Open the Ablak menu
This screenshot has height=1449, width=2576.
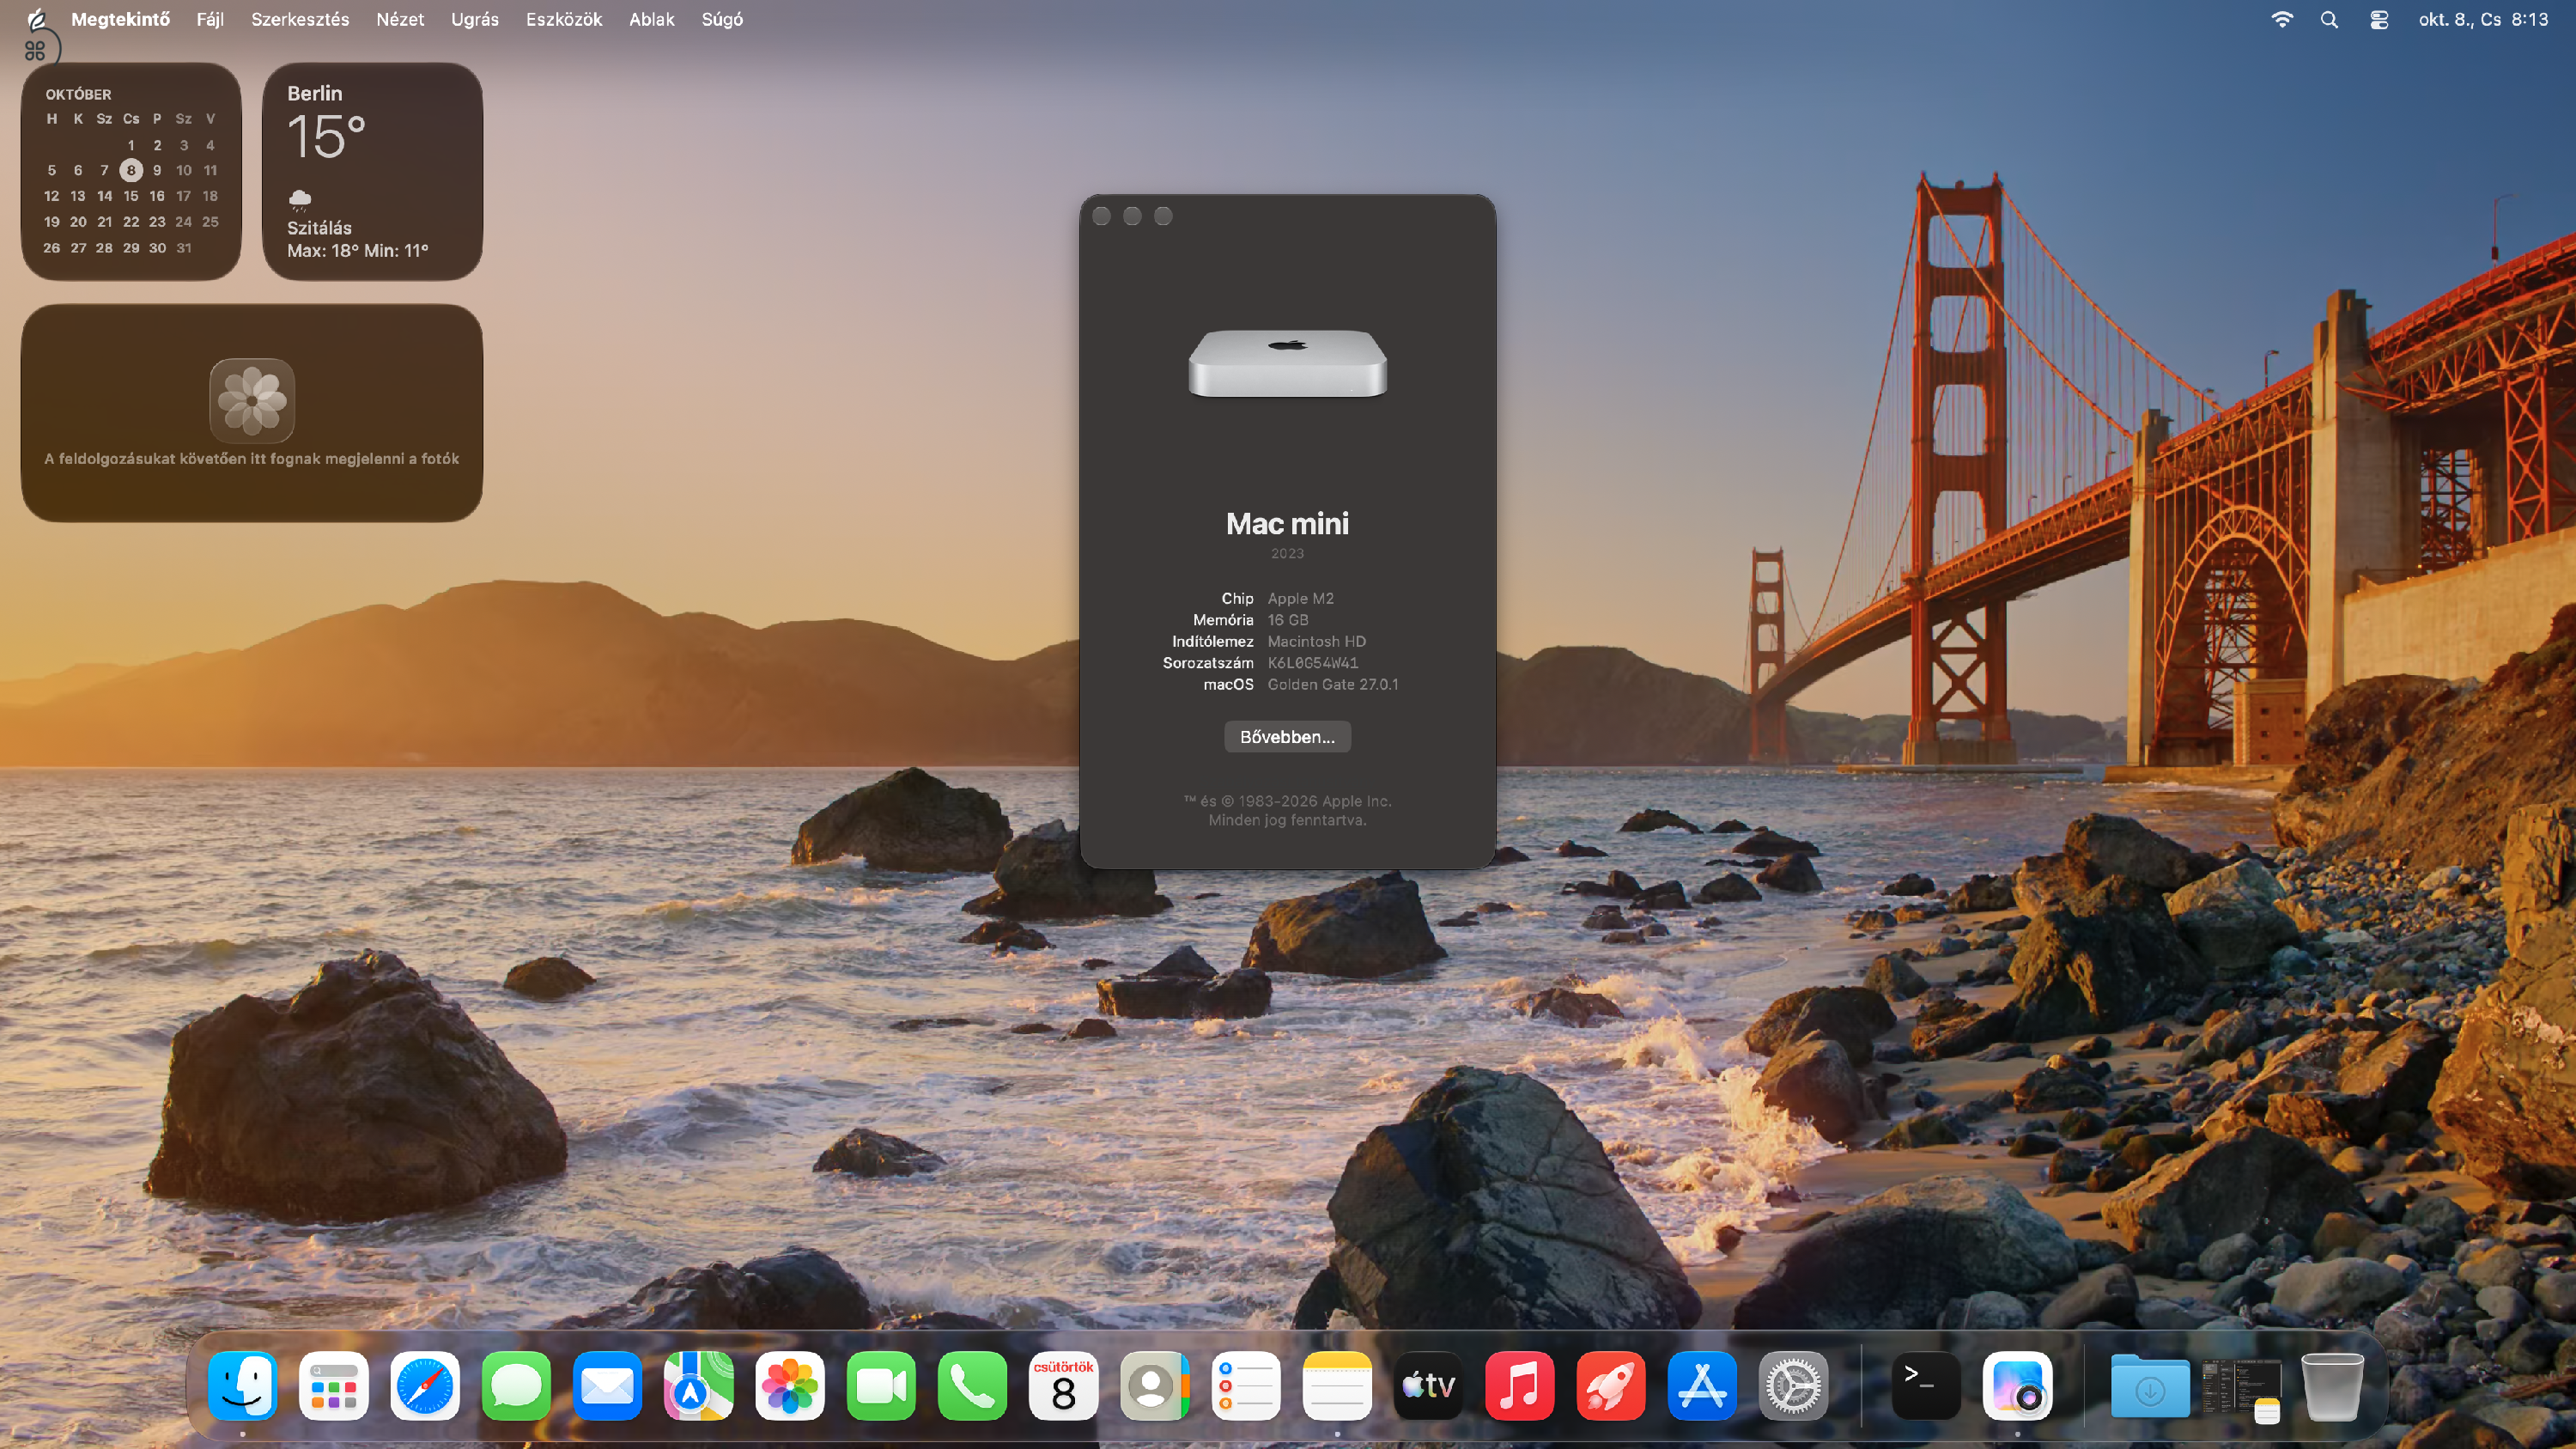coord(652,20)
